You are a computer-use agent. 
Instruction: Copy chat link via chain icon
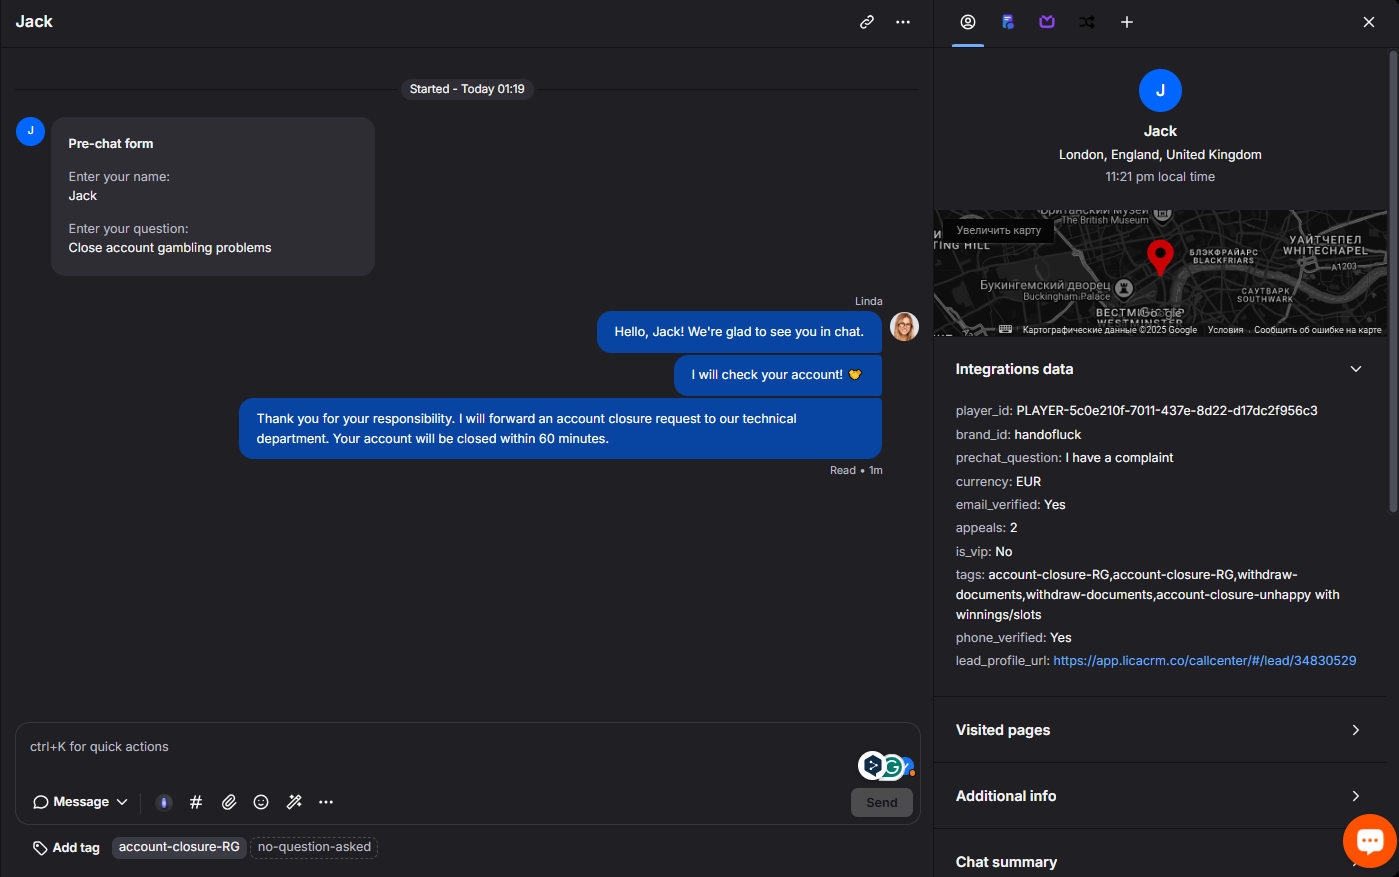(x=867, y=22)
